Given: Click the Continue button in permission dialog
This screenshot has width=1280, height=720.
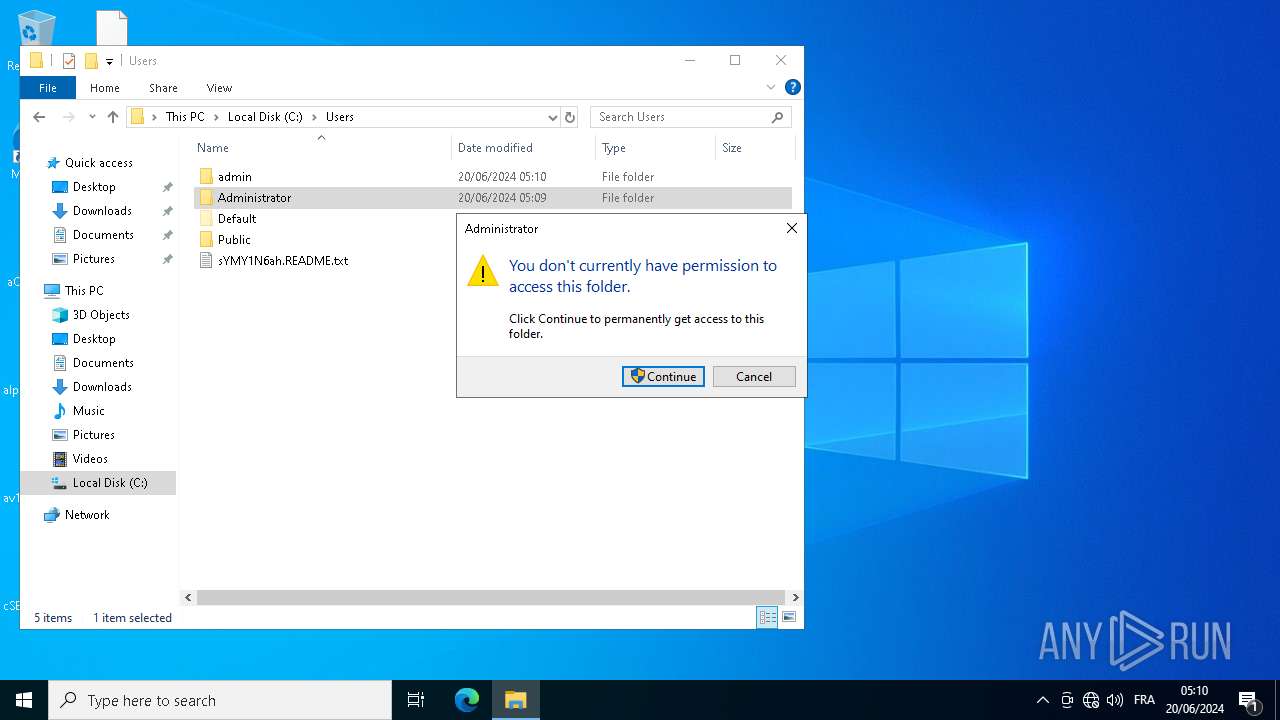Looking at the screenshot, I should [663, 377].
